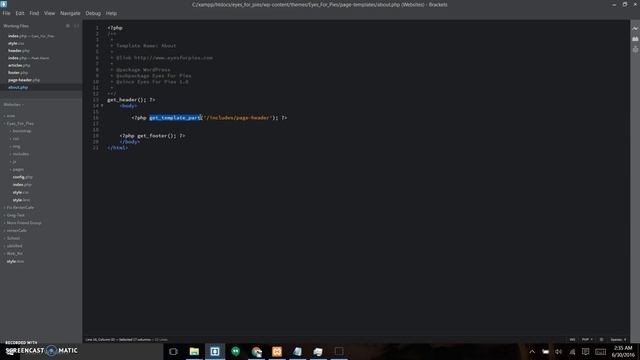Select articles.php in Working Files
The height and width of the screenshot is (360, 640).
click(x=19, y=65)
